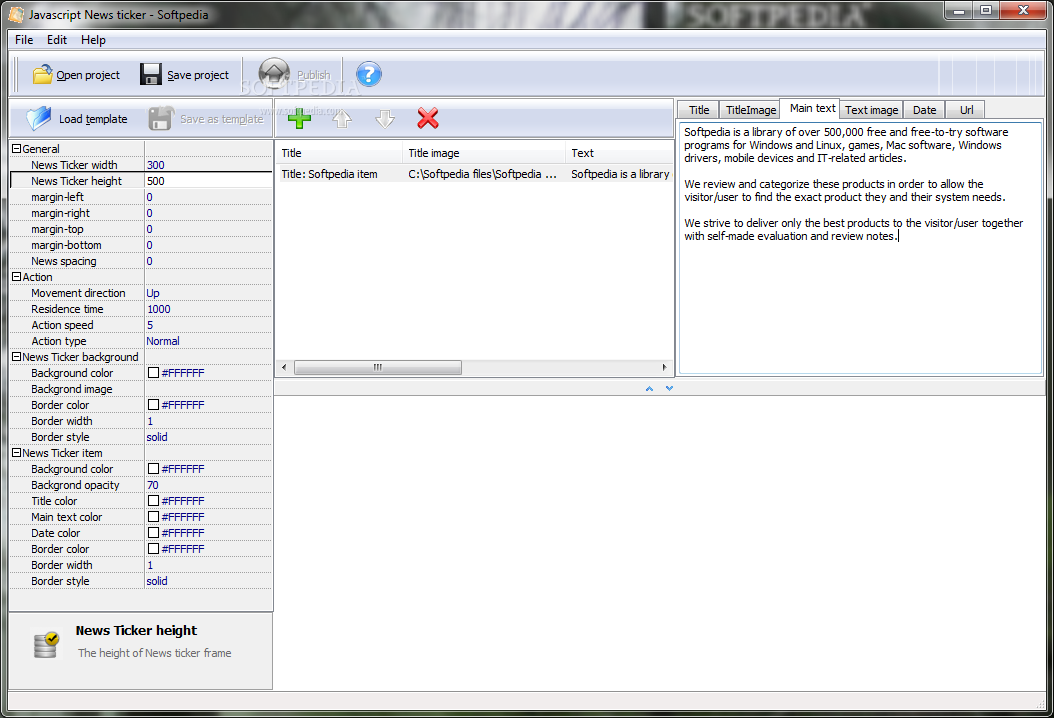Screen dimensions: 1054x718
Task: Select the margin-bottom property row
Action: [141, 245]
